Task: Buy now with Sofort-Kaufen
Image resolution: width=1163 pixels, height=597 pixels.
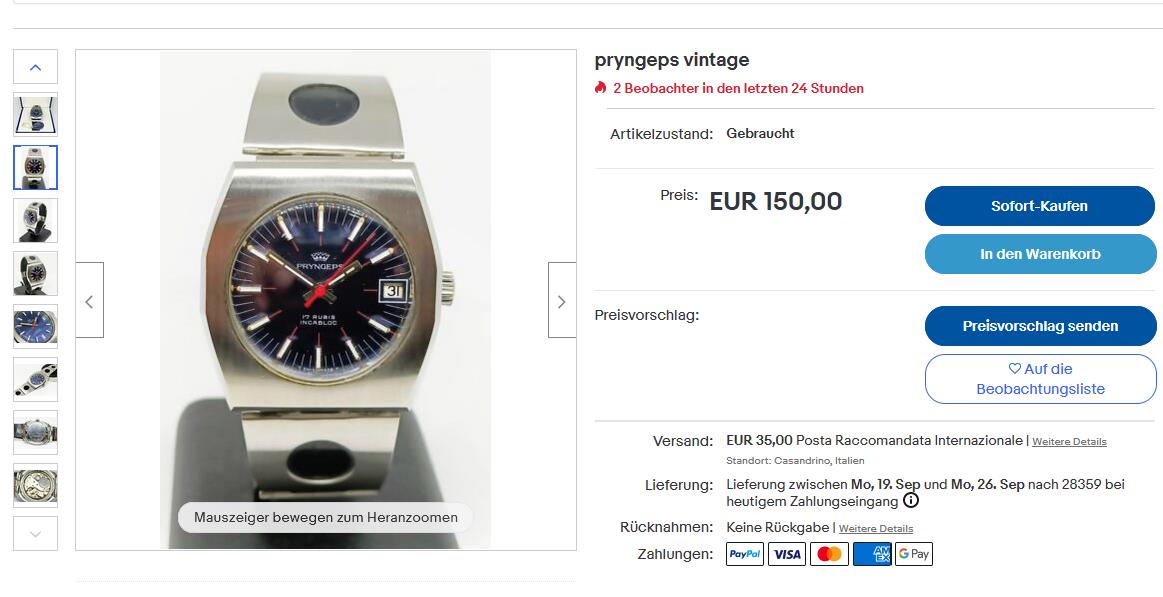Action: pos(1039,206)
